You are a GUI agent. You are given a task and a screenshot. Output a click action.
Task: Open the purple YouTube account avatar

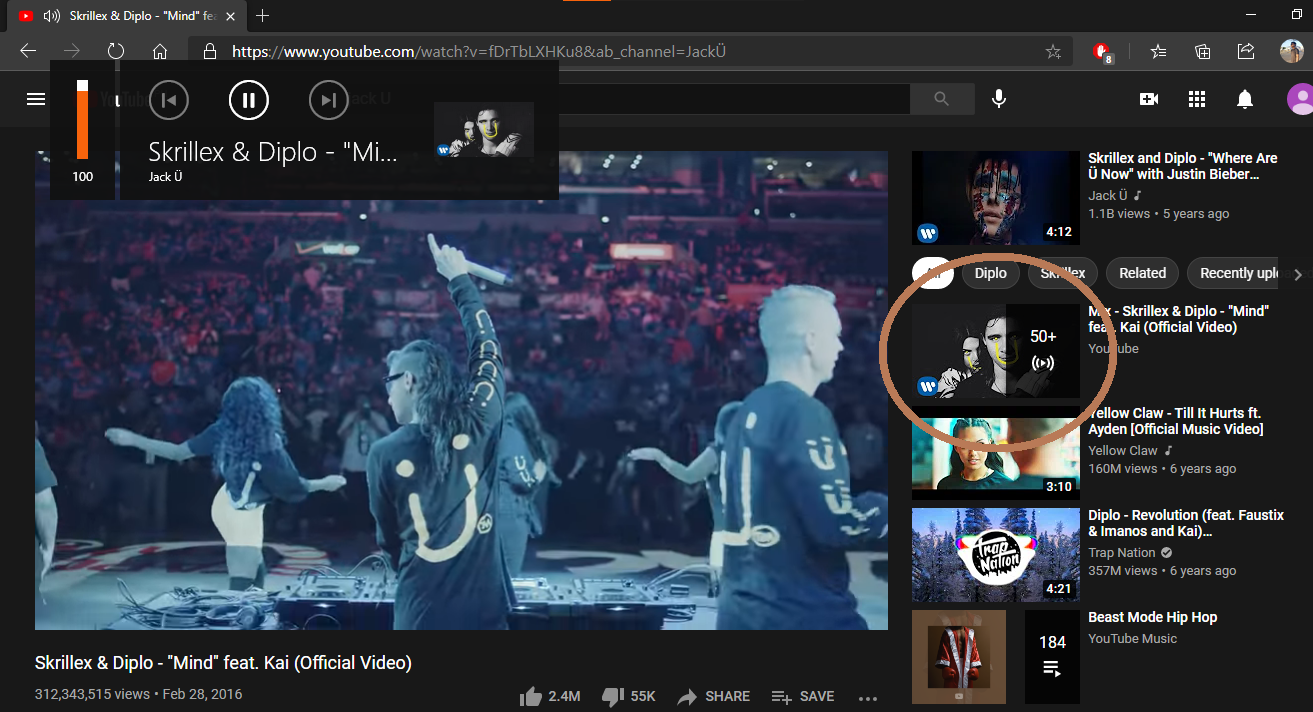(1300, 98)
